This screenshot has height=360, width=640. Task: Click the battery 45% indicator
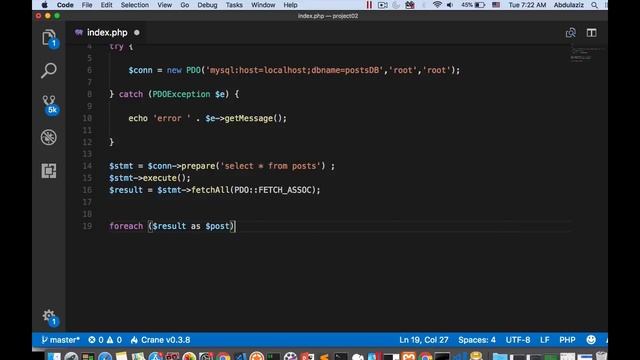point(473,5)
